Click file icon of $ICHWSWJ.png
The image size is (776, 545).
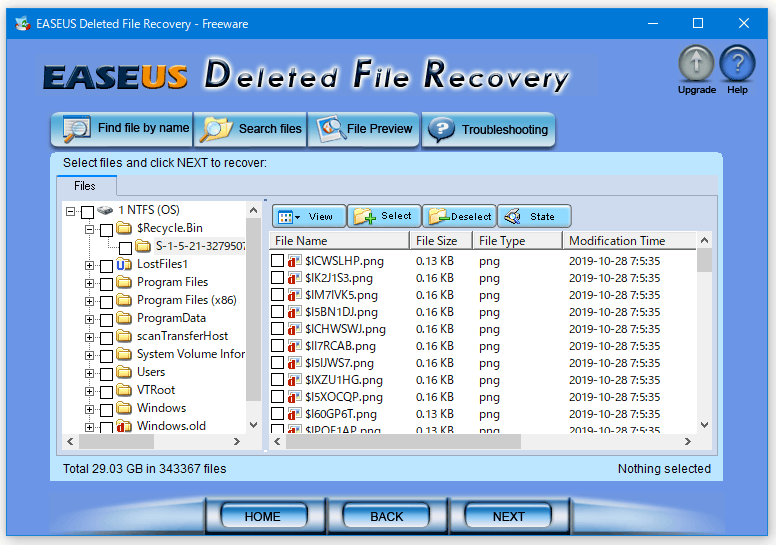(x=295, y=329)
